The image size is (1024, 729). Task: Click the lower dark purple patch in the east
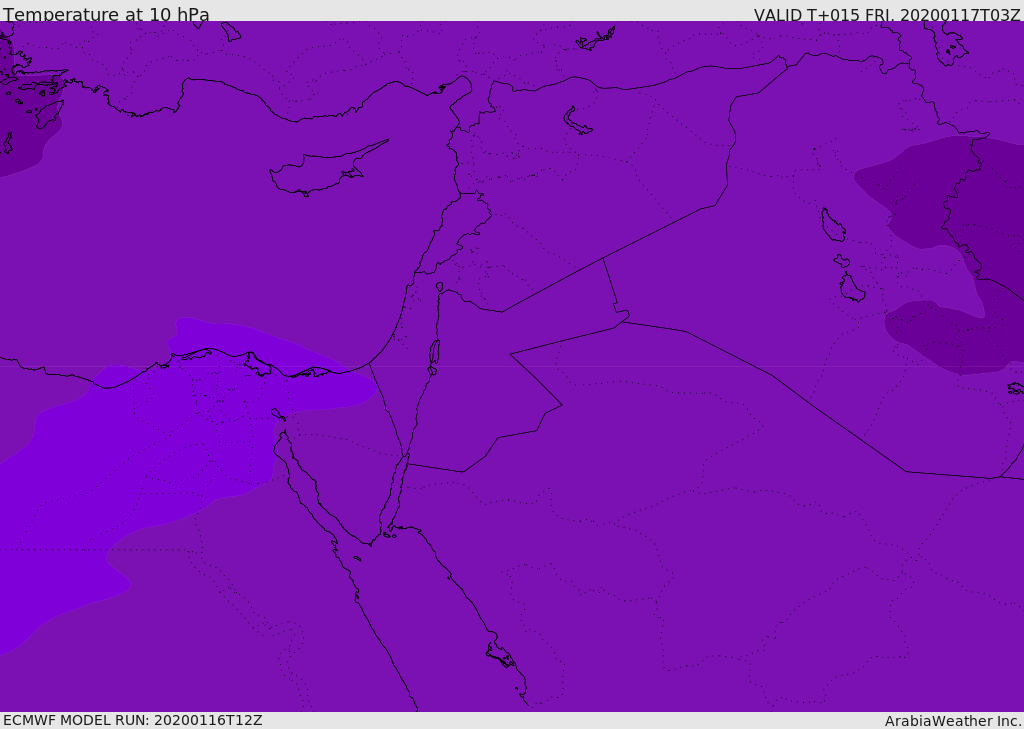950,335
